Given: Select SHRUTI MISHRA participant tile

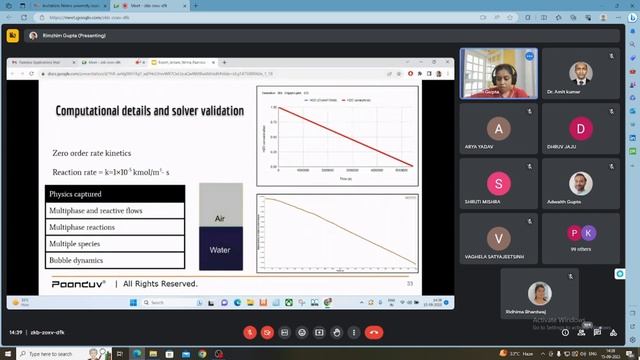Looking at the screenshot, I should 499,184.
